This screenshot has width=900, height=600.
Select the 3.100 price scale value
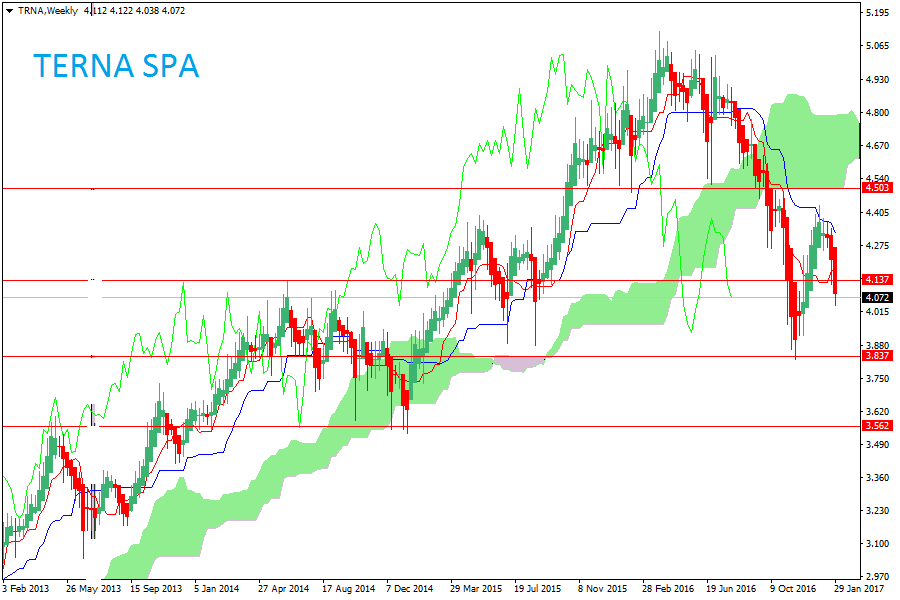click(878, 544)
